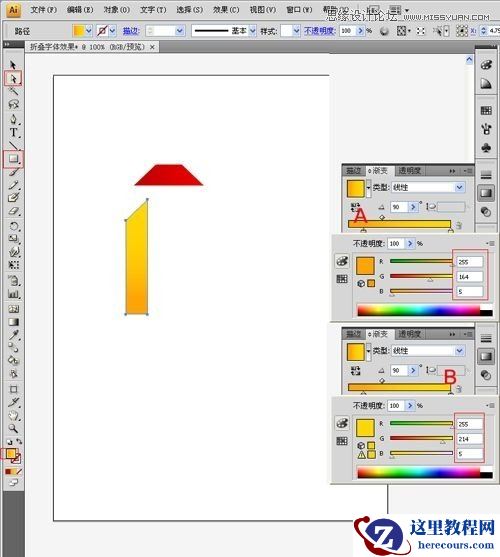Select the Paintbrush tool

[x=13, y=172]
